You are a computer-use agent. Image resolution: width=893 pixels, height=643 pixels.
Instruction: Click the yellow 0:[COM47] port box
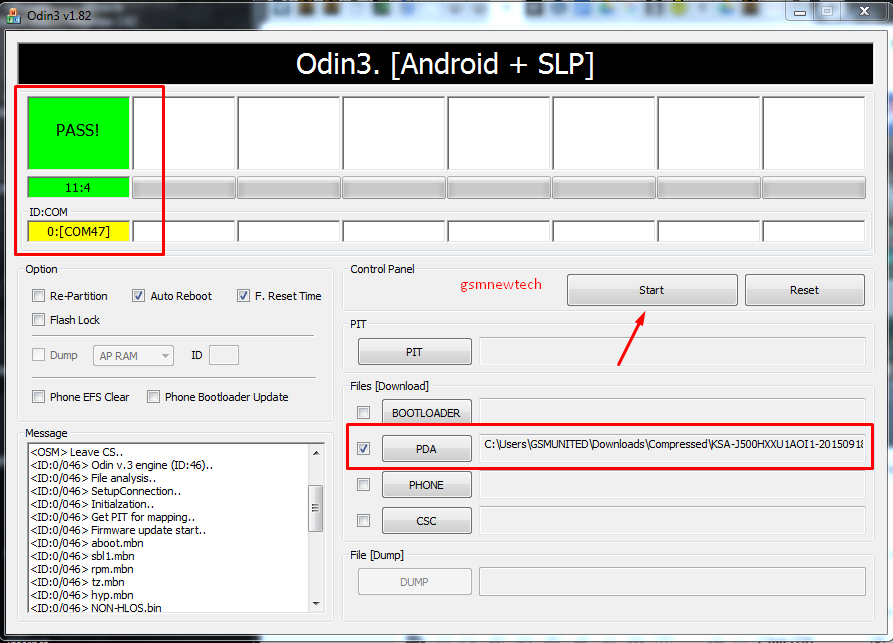(x=79, y=231)
